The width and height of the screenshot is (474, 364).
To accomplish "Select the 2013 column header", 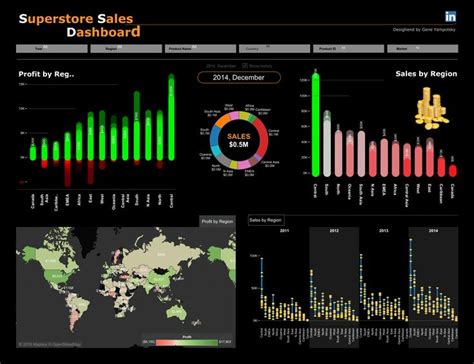I will point(384,231).
